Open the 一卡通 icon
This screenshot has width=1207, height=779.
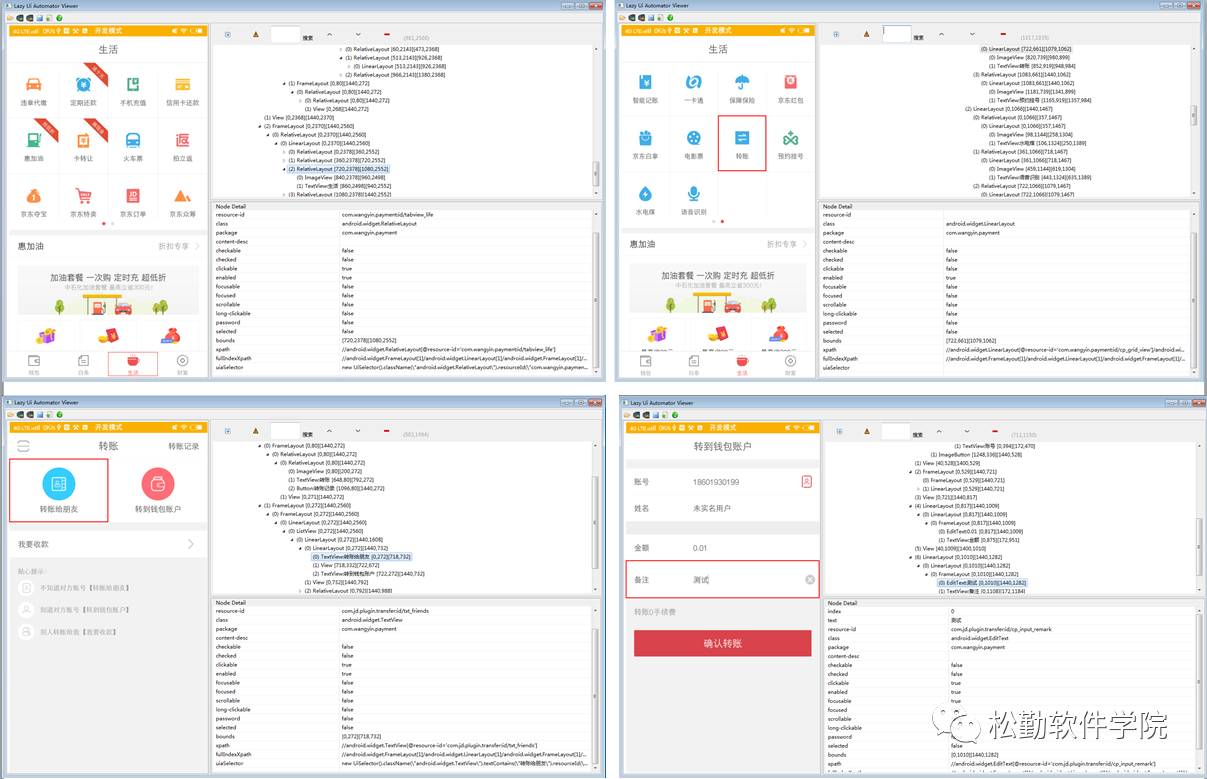[694, 82]
